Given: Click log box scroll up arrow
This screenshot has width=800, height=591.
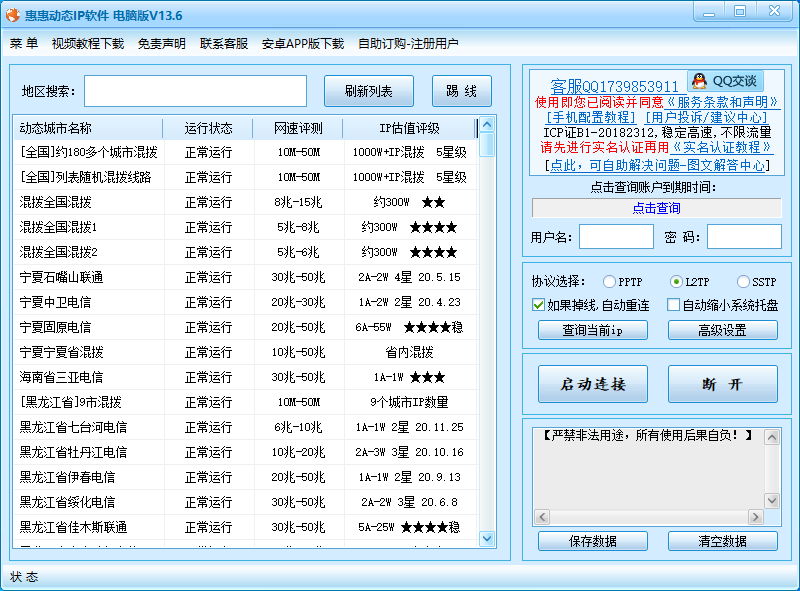Looking at the screenshot, I should pos(772,437).
